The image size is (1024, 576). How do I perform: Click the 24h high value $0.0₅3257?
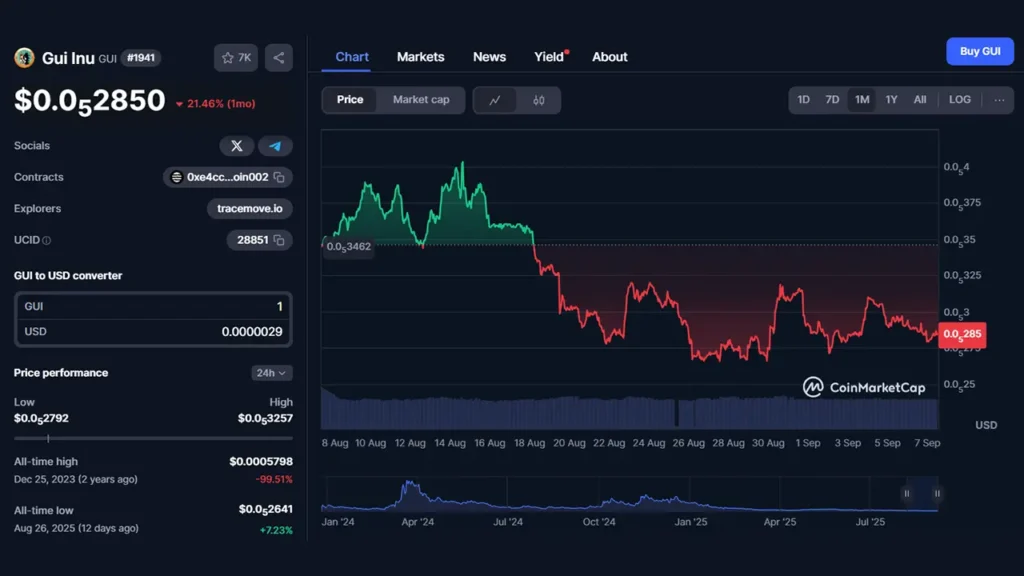(x=265, y=419)
